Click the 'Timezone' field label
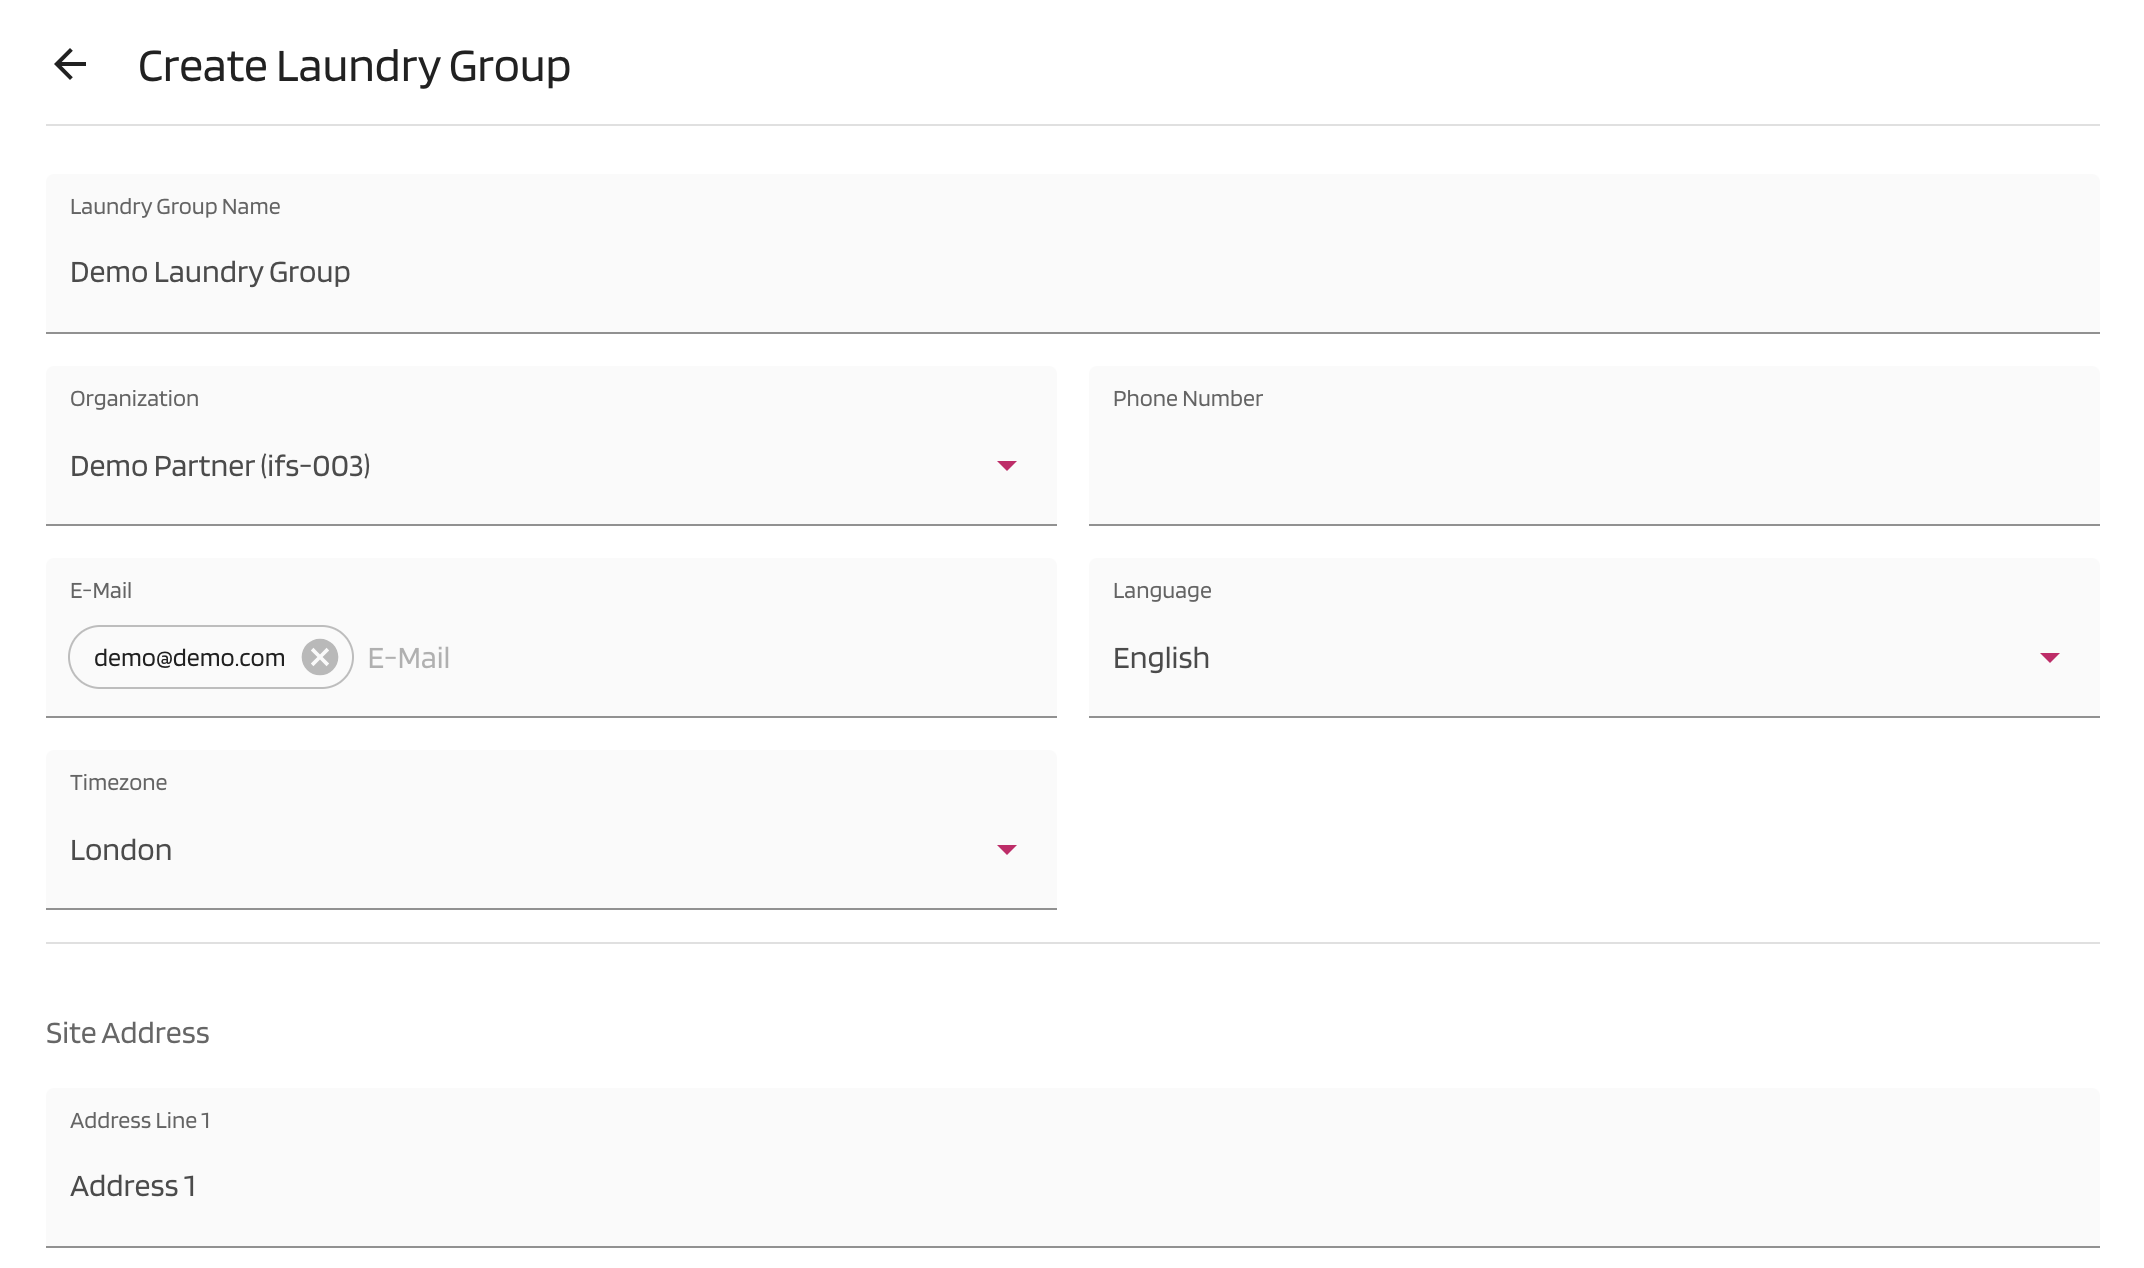Image resolution: width=2144 pixels, height=1268 pixels. point(118,783)
